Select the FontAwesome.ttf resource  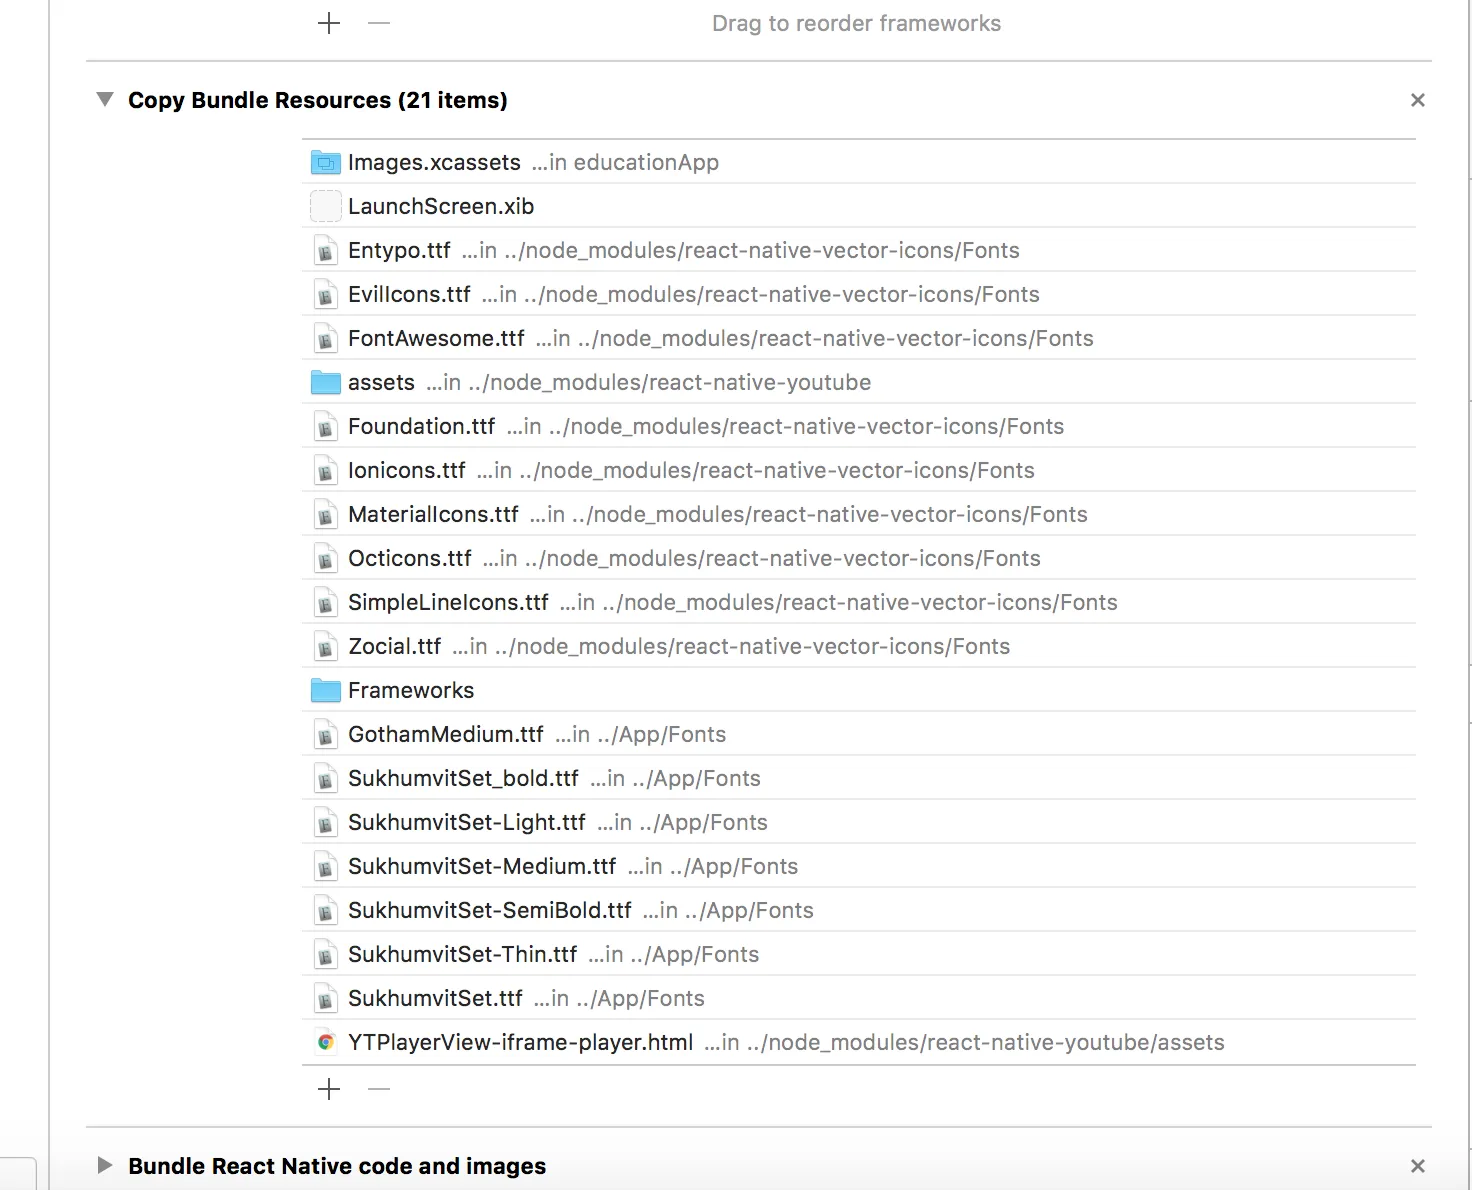(x=436, y=338)
